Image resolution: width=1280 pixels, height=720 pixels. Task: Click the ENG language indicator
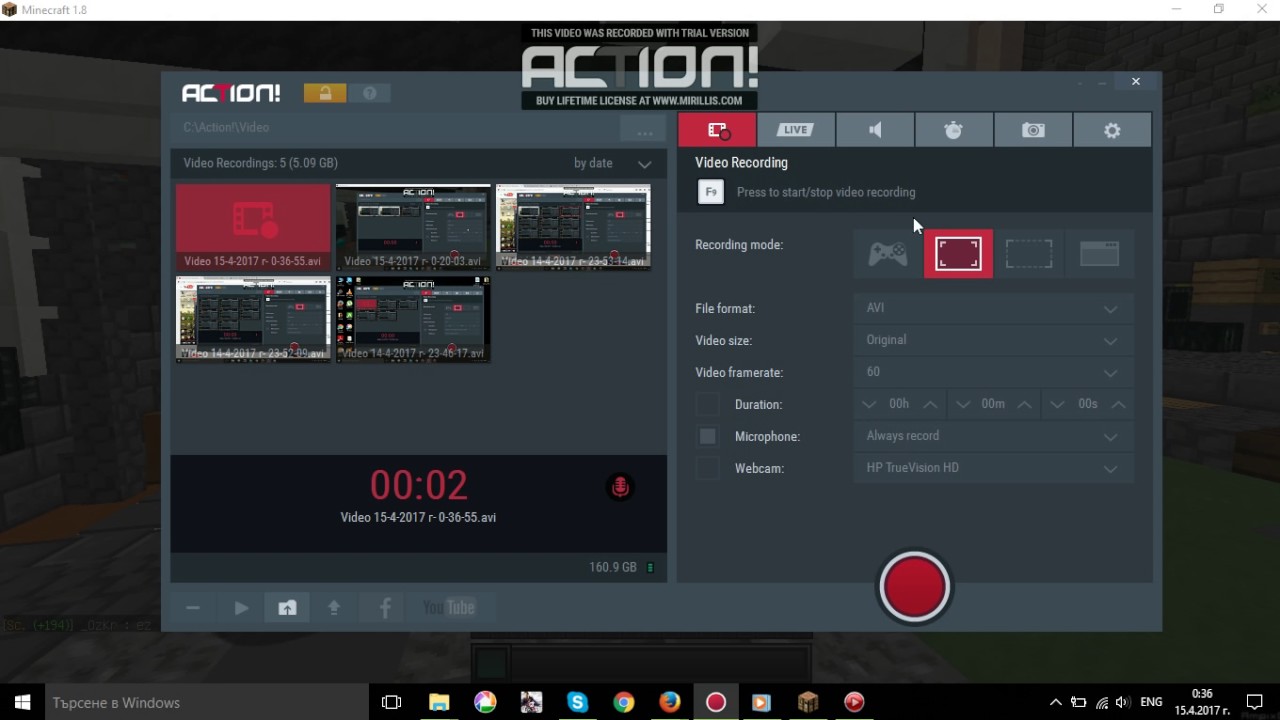point(1151,702)
